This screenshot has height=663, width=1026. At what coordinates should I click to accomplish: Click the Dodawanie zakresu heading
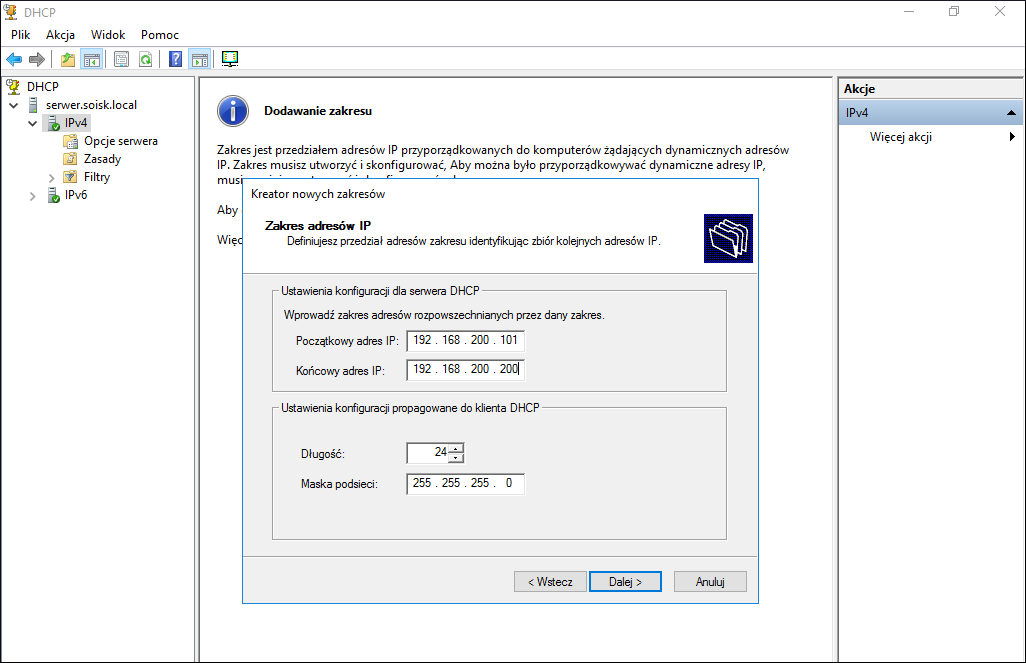pyautogui.click(x=318, y=111)
